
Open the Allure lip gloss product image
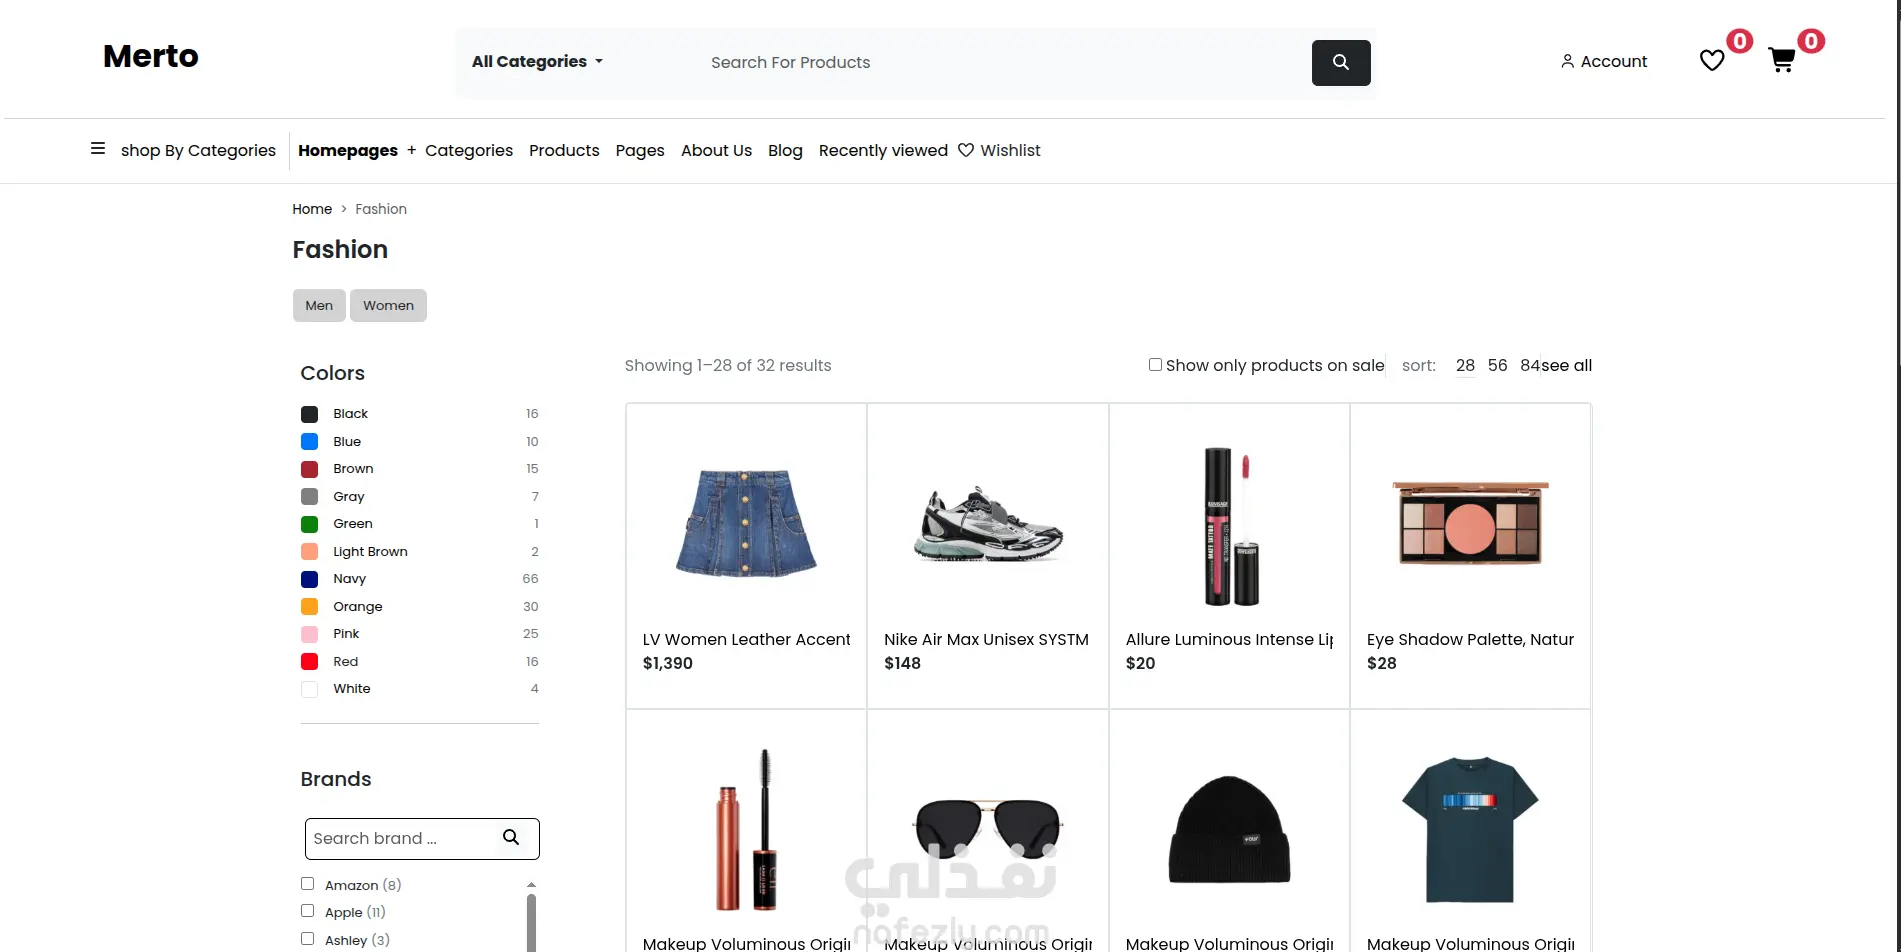[1230, 526]
